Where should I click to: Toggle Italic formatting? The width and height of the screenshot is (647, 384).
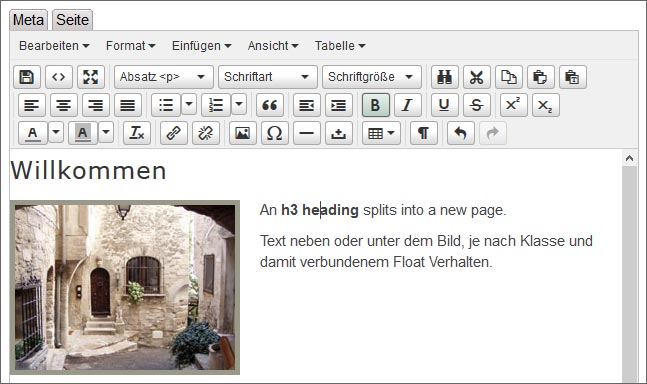tap(408, 105)
